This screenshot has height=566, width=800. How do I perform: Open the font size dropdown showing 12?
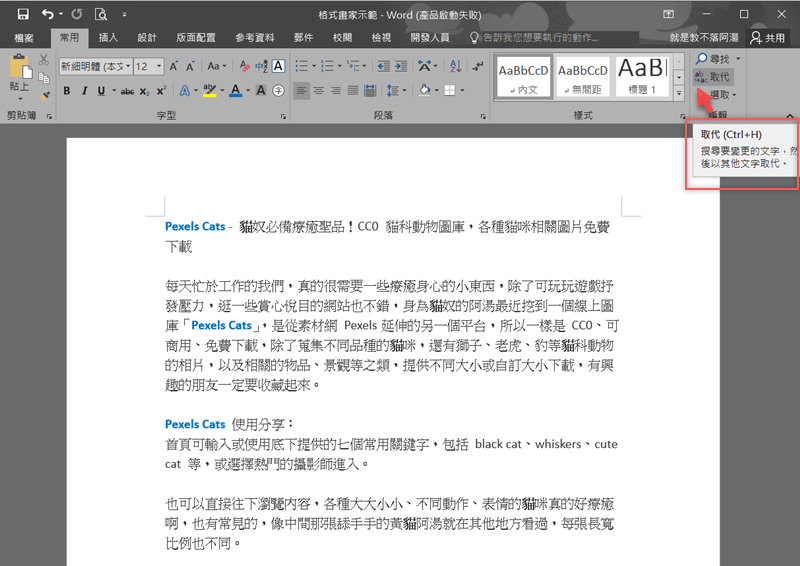pos(148,66)
